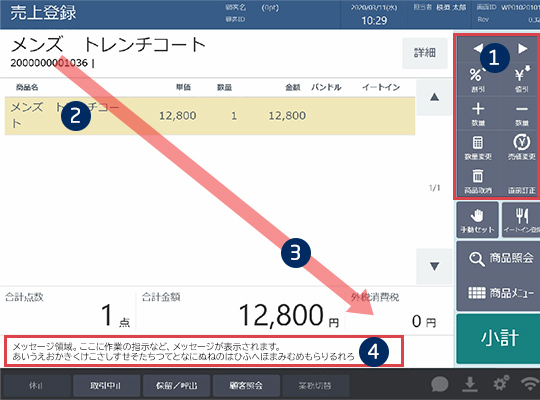
Task: Tap the 直前訂正 correction button
Action: 522,190
